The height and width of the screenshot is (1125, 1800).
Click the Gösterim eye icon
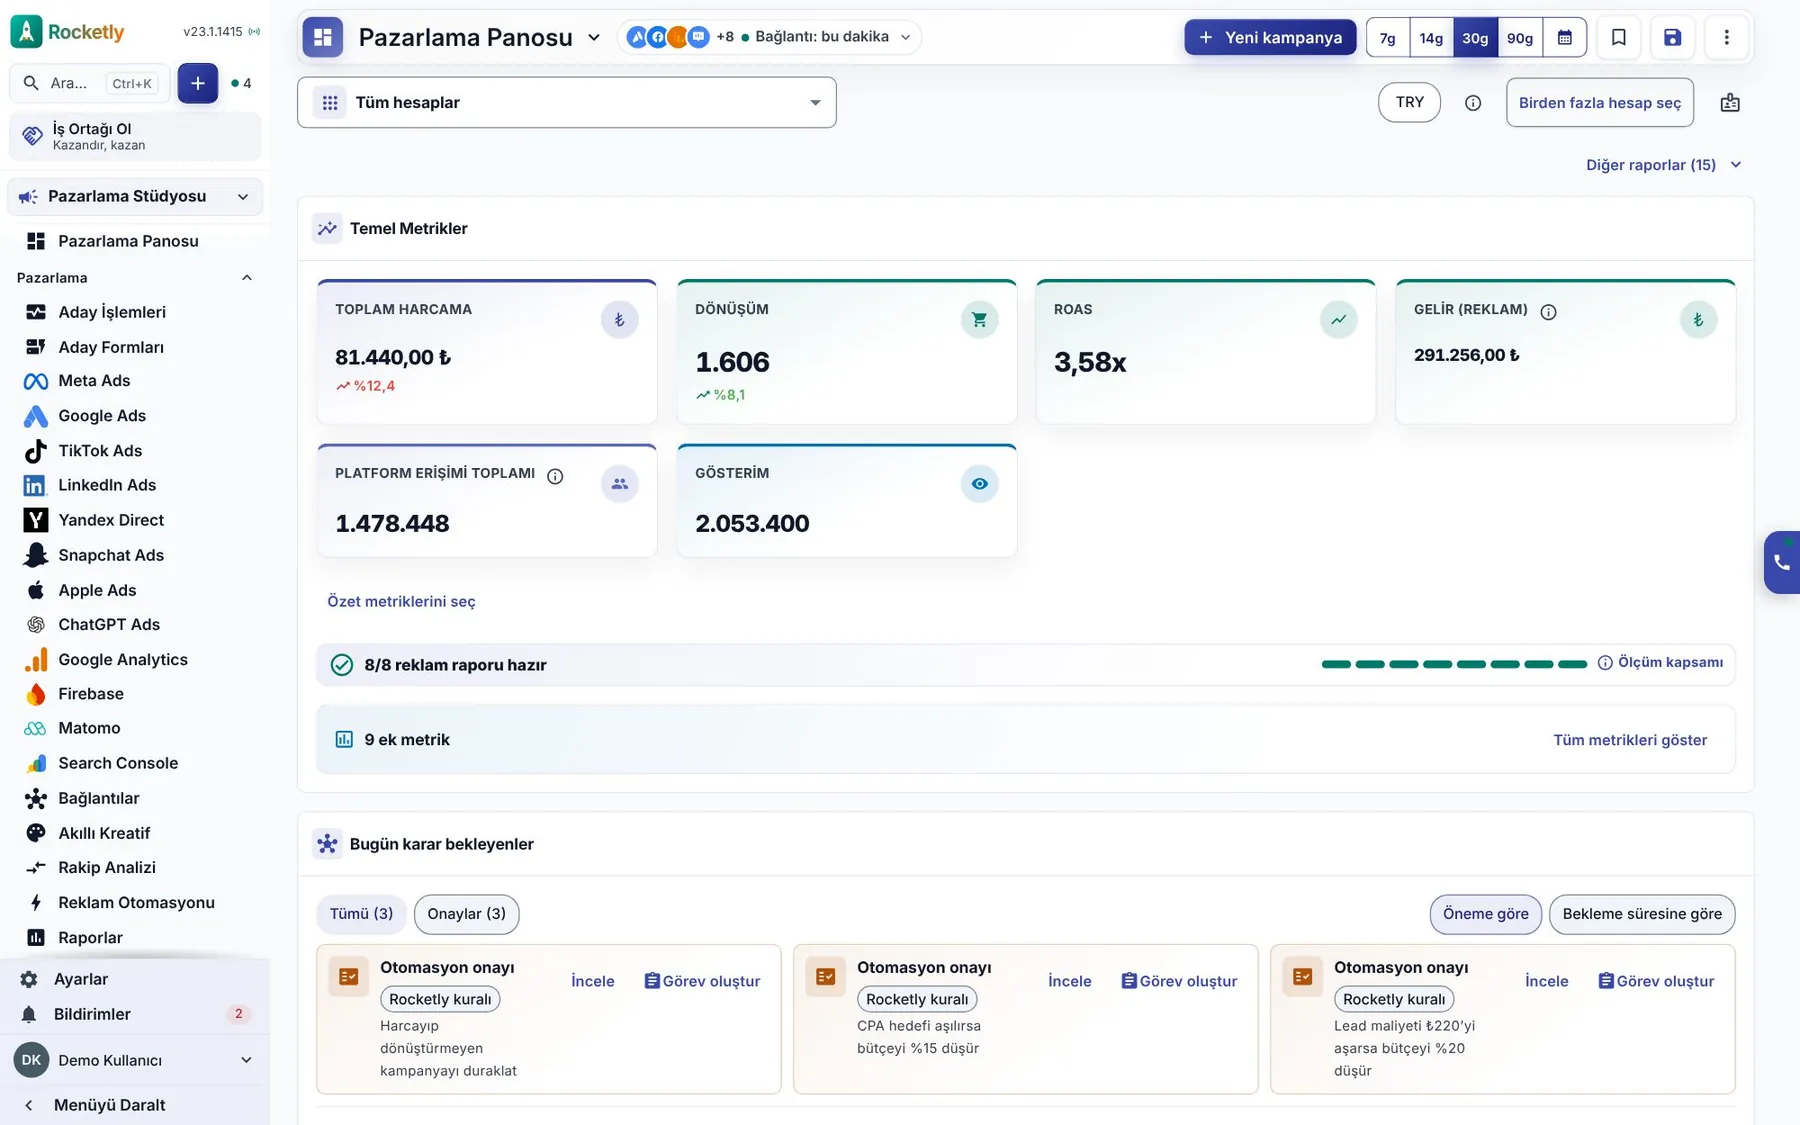click(979, 484)
